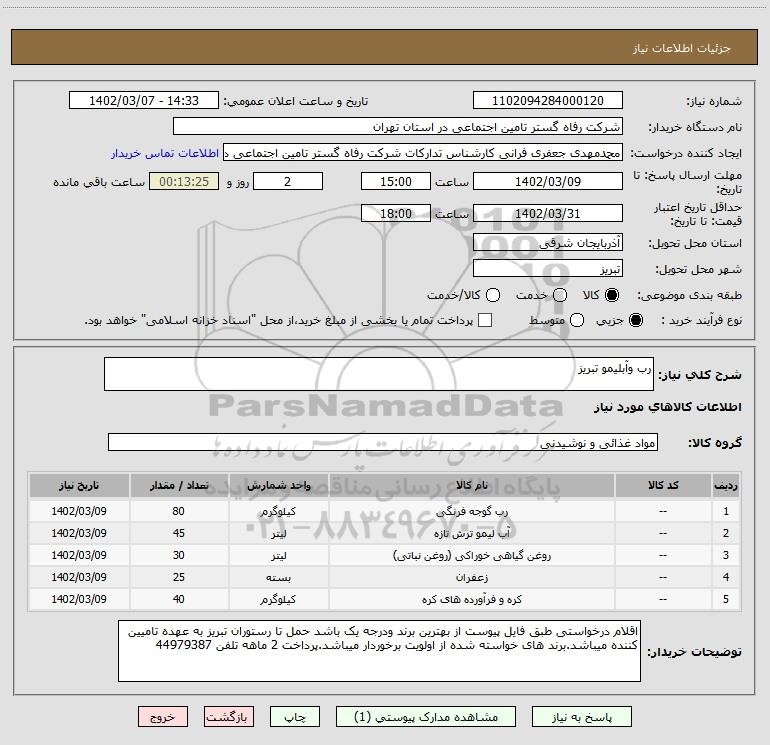Choose the جزیی purchase type radio

pos(635,320)
